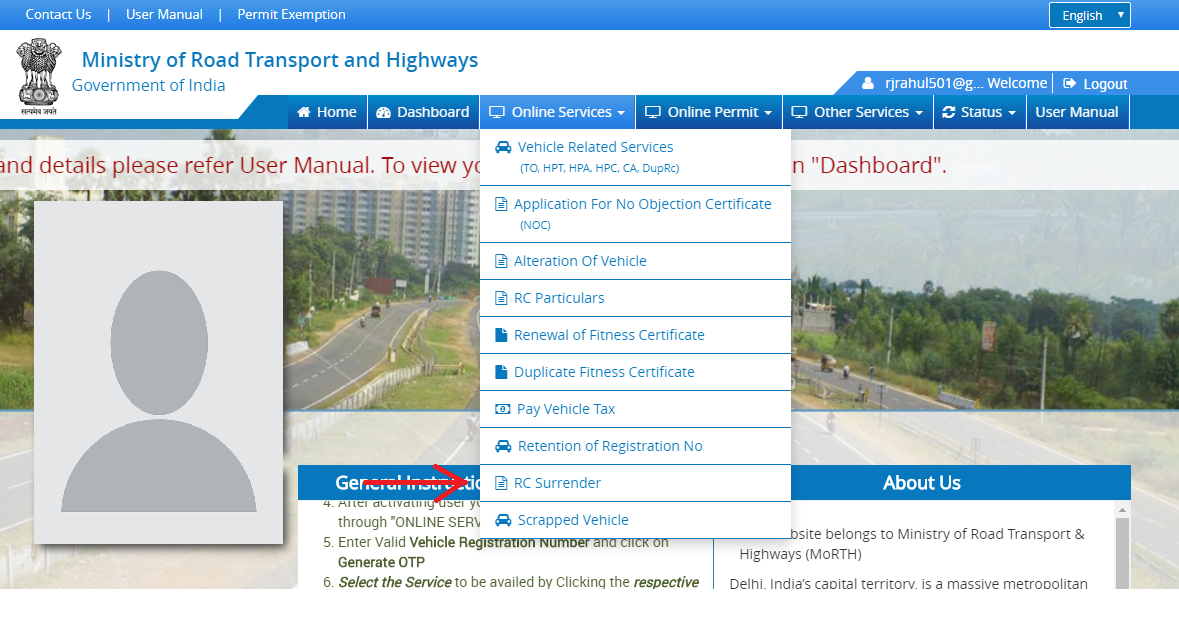This screenshot has height=640, width=1179.
Task: Click the Government of India subtitle
Action: click(x=148, y=85)
